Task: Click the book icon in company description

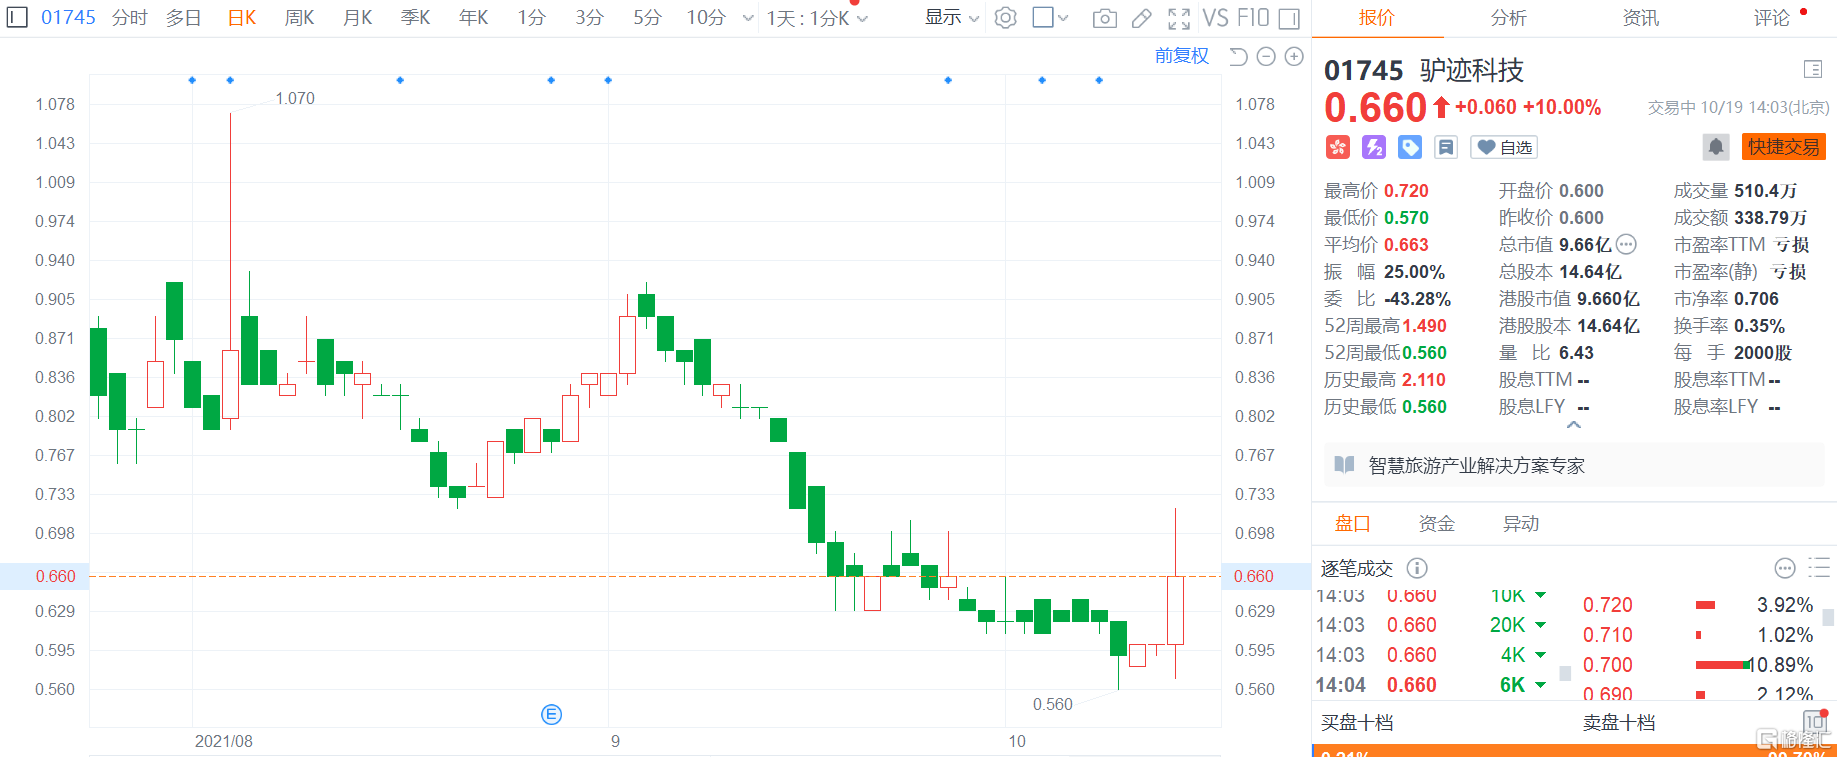Action: pos(1345,465)
